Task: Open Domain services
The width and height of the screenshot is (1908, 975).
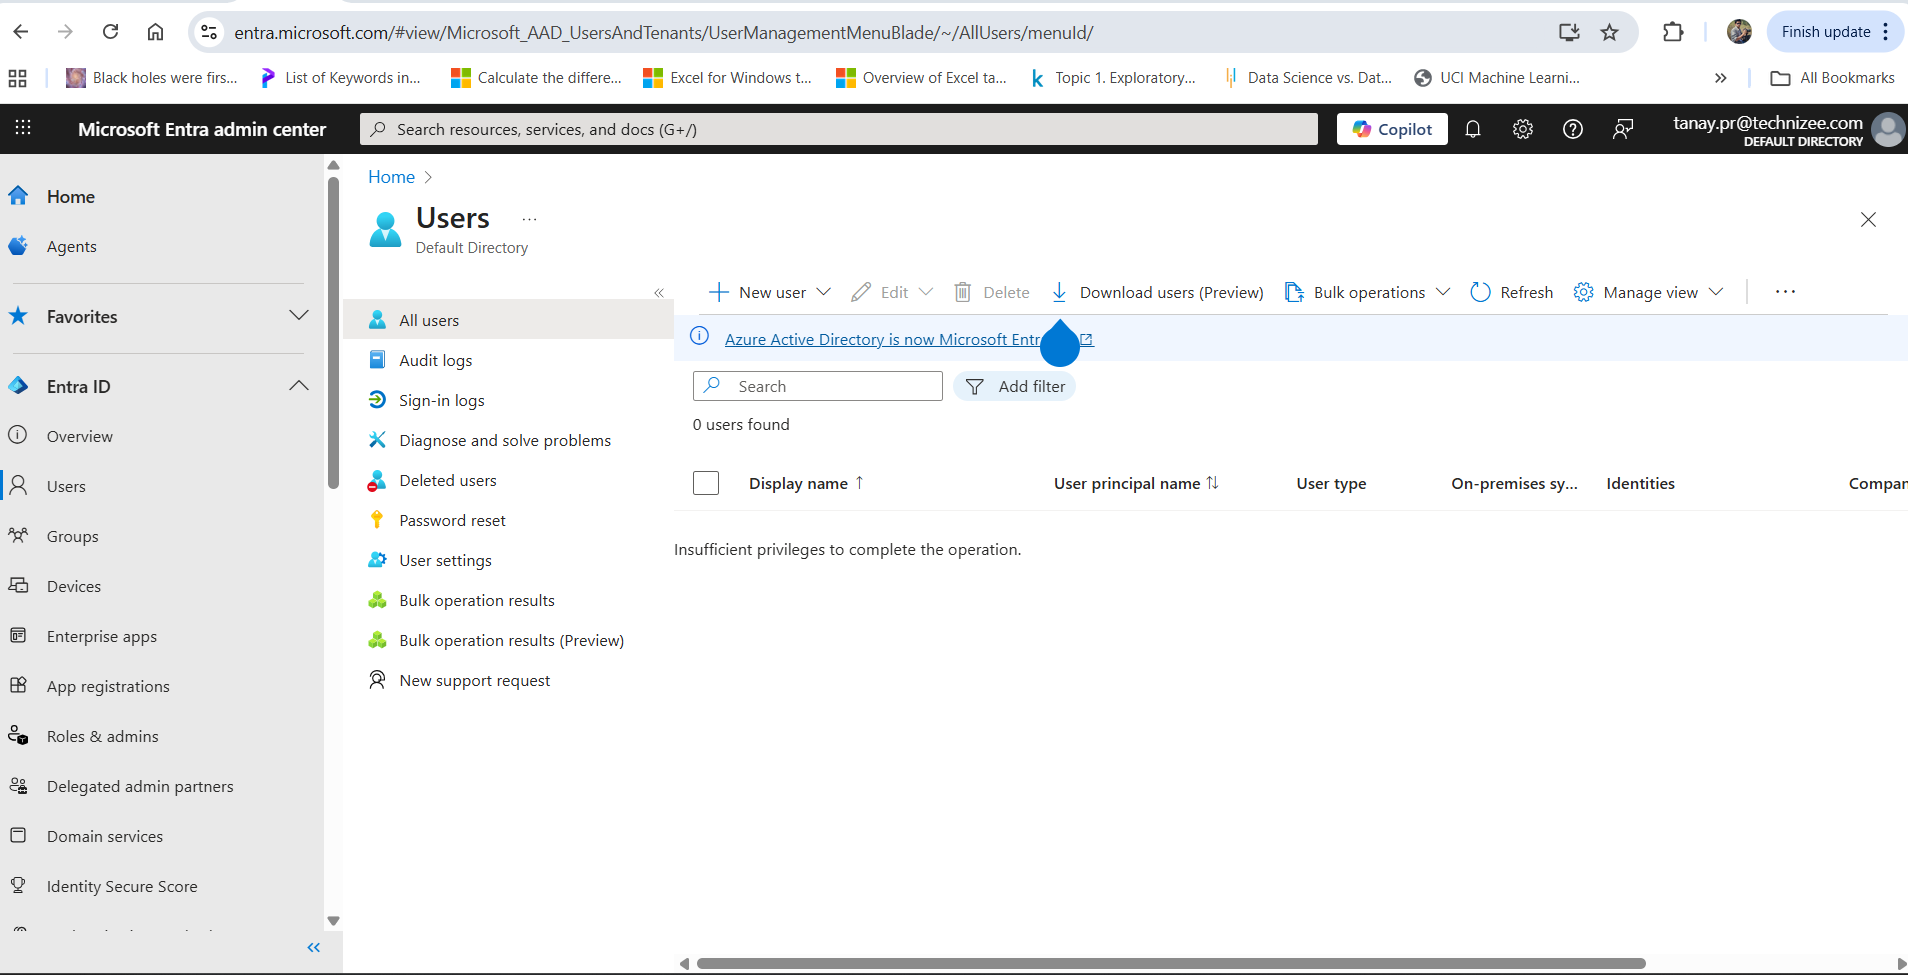Action: (105, 836)
